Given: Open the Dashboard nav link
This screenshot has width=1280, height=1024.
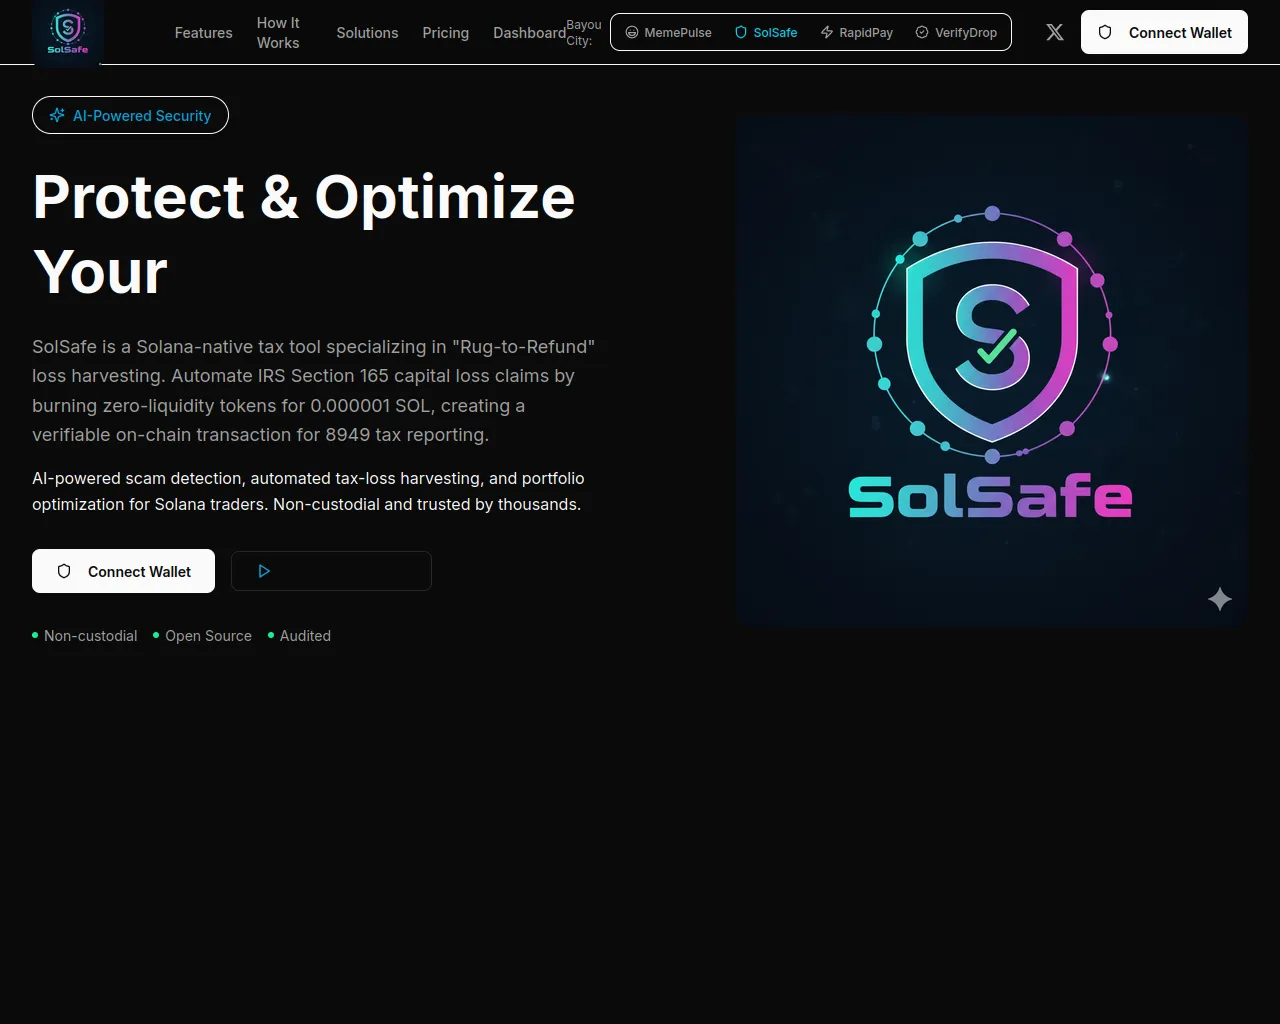Looking at the screenshot, I should point(529,33).
